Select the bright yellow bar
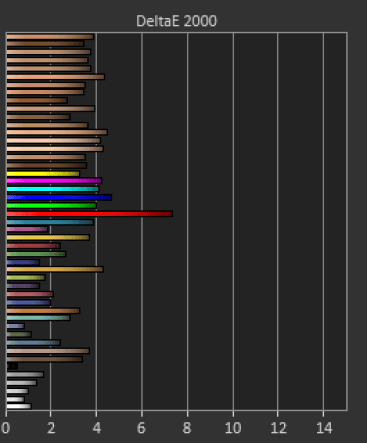Viewport: 367px width, 443px height. (43, 174)
